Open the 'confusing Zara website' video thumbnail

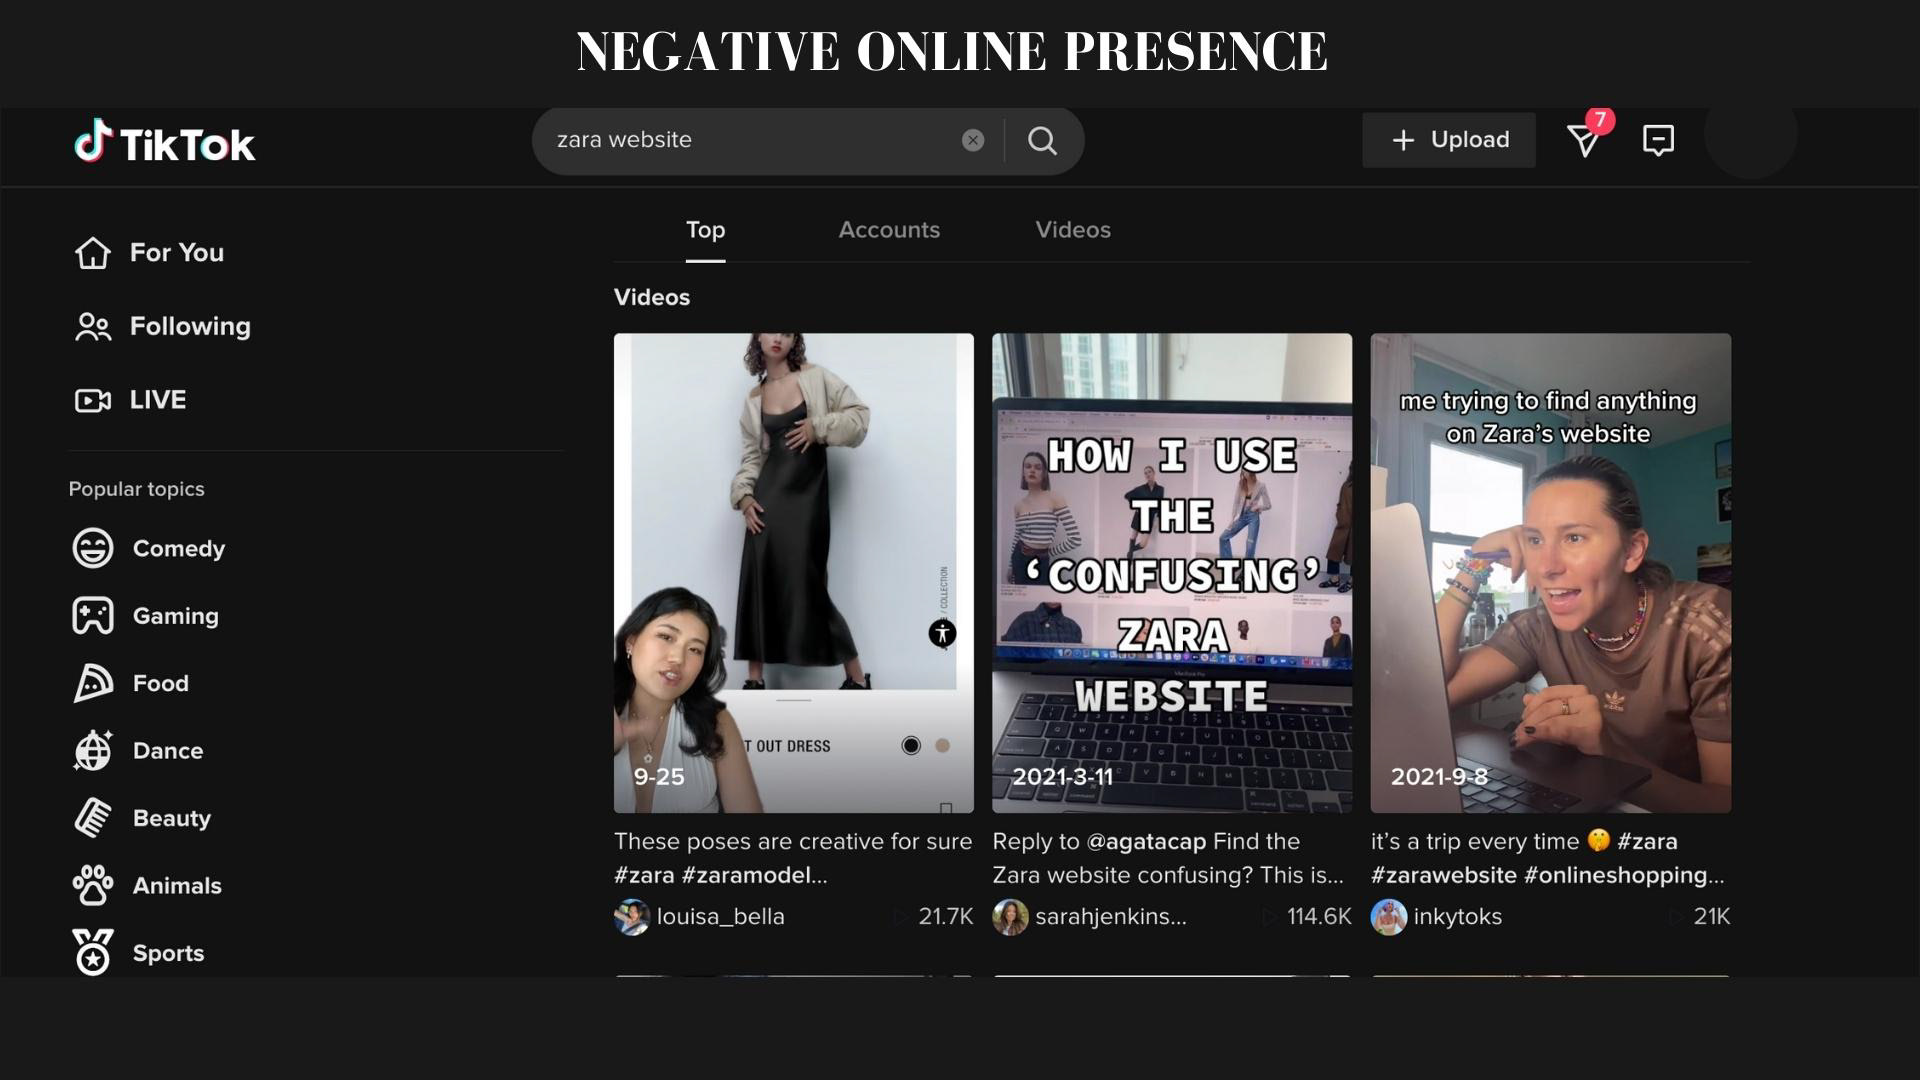[1172, 573]
